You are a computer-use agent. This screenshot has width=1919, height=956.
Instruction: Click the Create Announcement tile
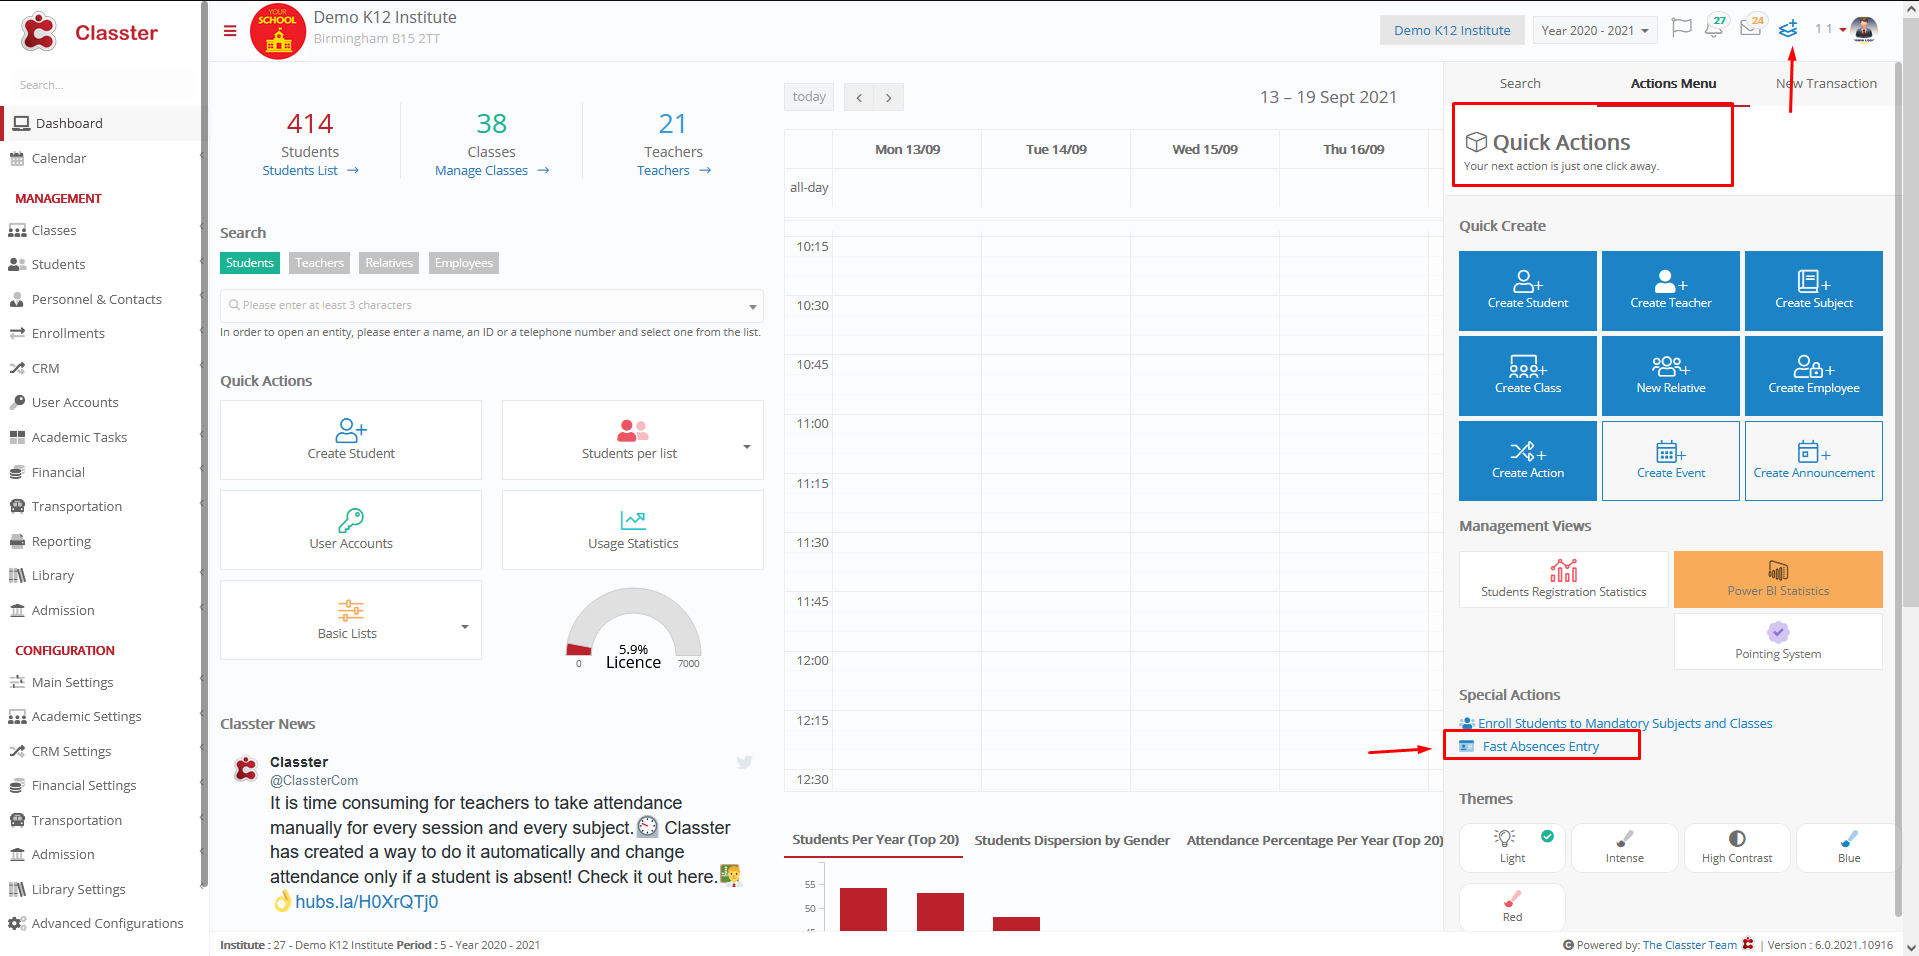[1813, 460]
